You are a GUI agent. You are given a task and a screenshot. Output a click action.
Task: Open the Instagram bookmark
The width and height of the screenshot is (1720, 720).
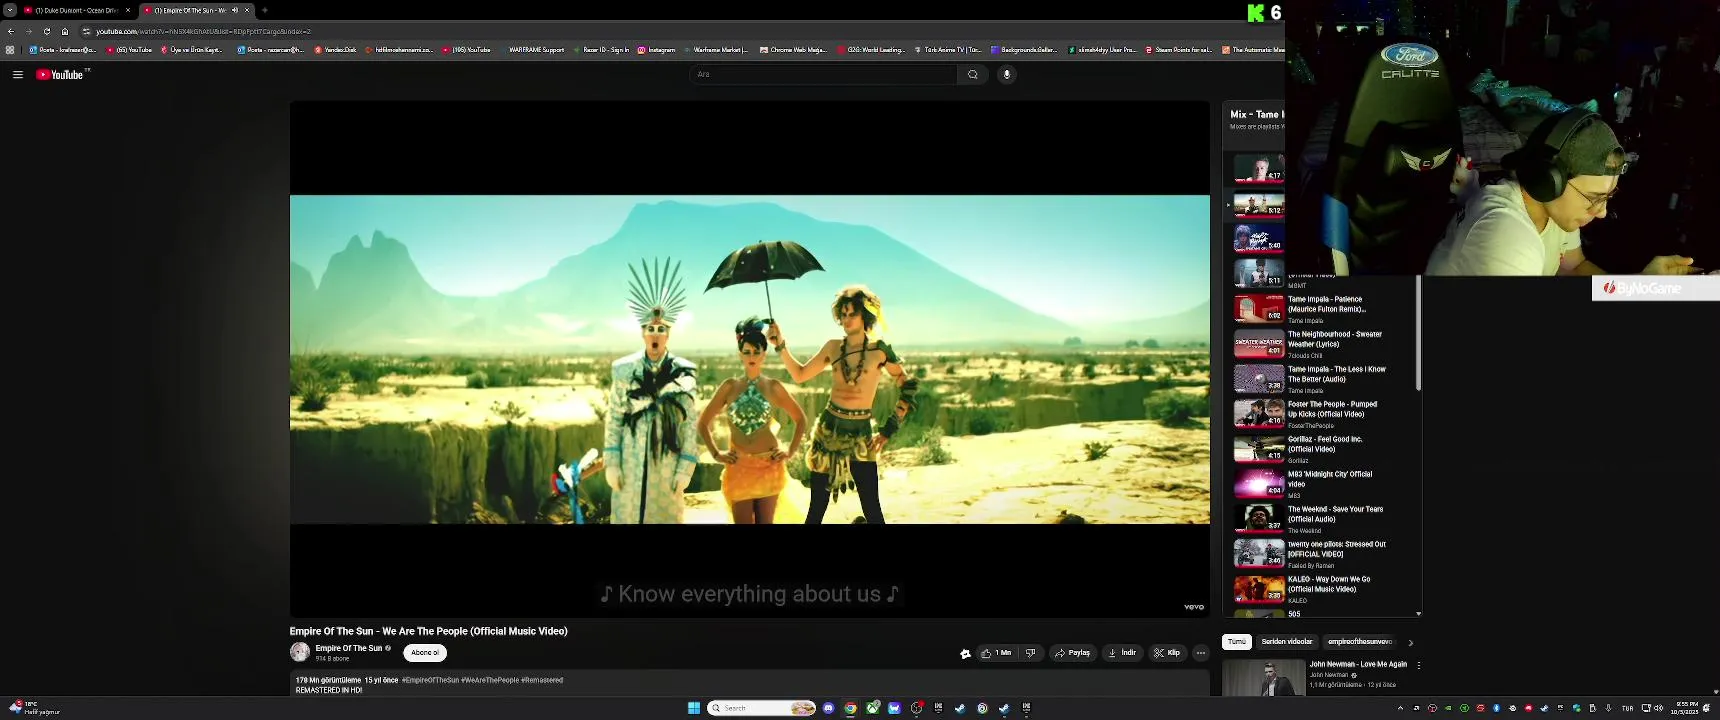(x=656, y=49)
